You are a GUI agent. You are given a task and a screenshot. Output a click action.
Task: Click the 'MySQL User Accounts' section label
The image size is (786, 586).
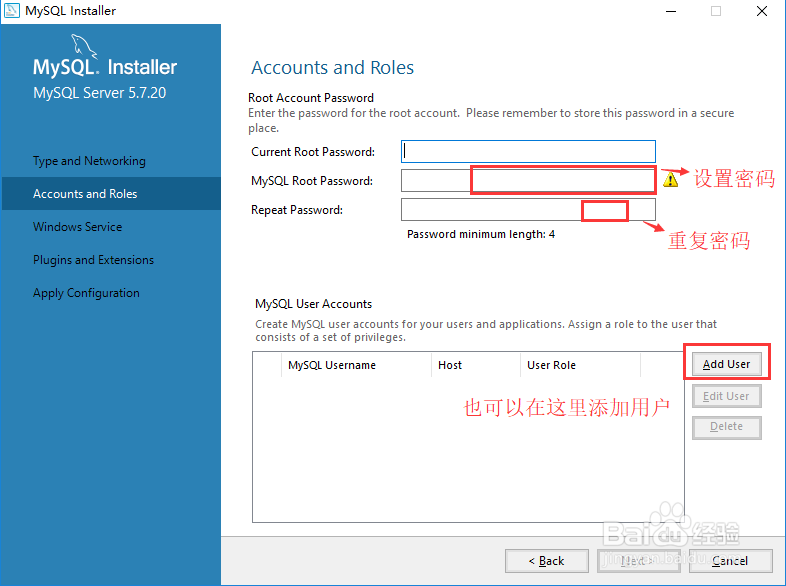coord(313,304)
